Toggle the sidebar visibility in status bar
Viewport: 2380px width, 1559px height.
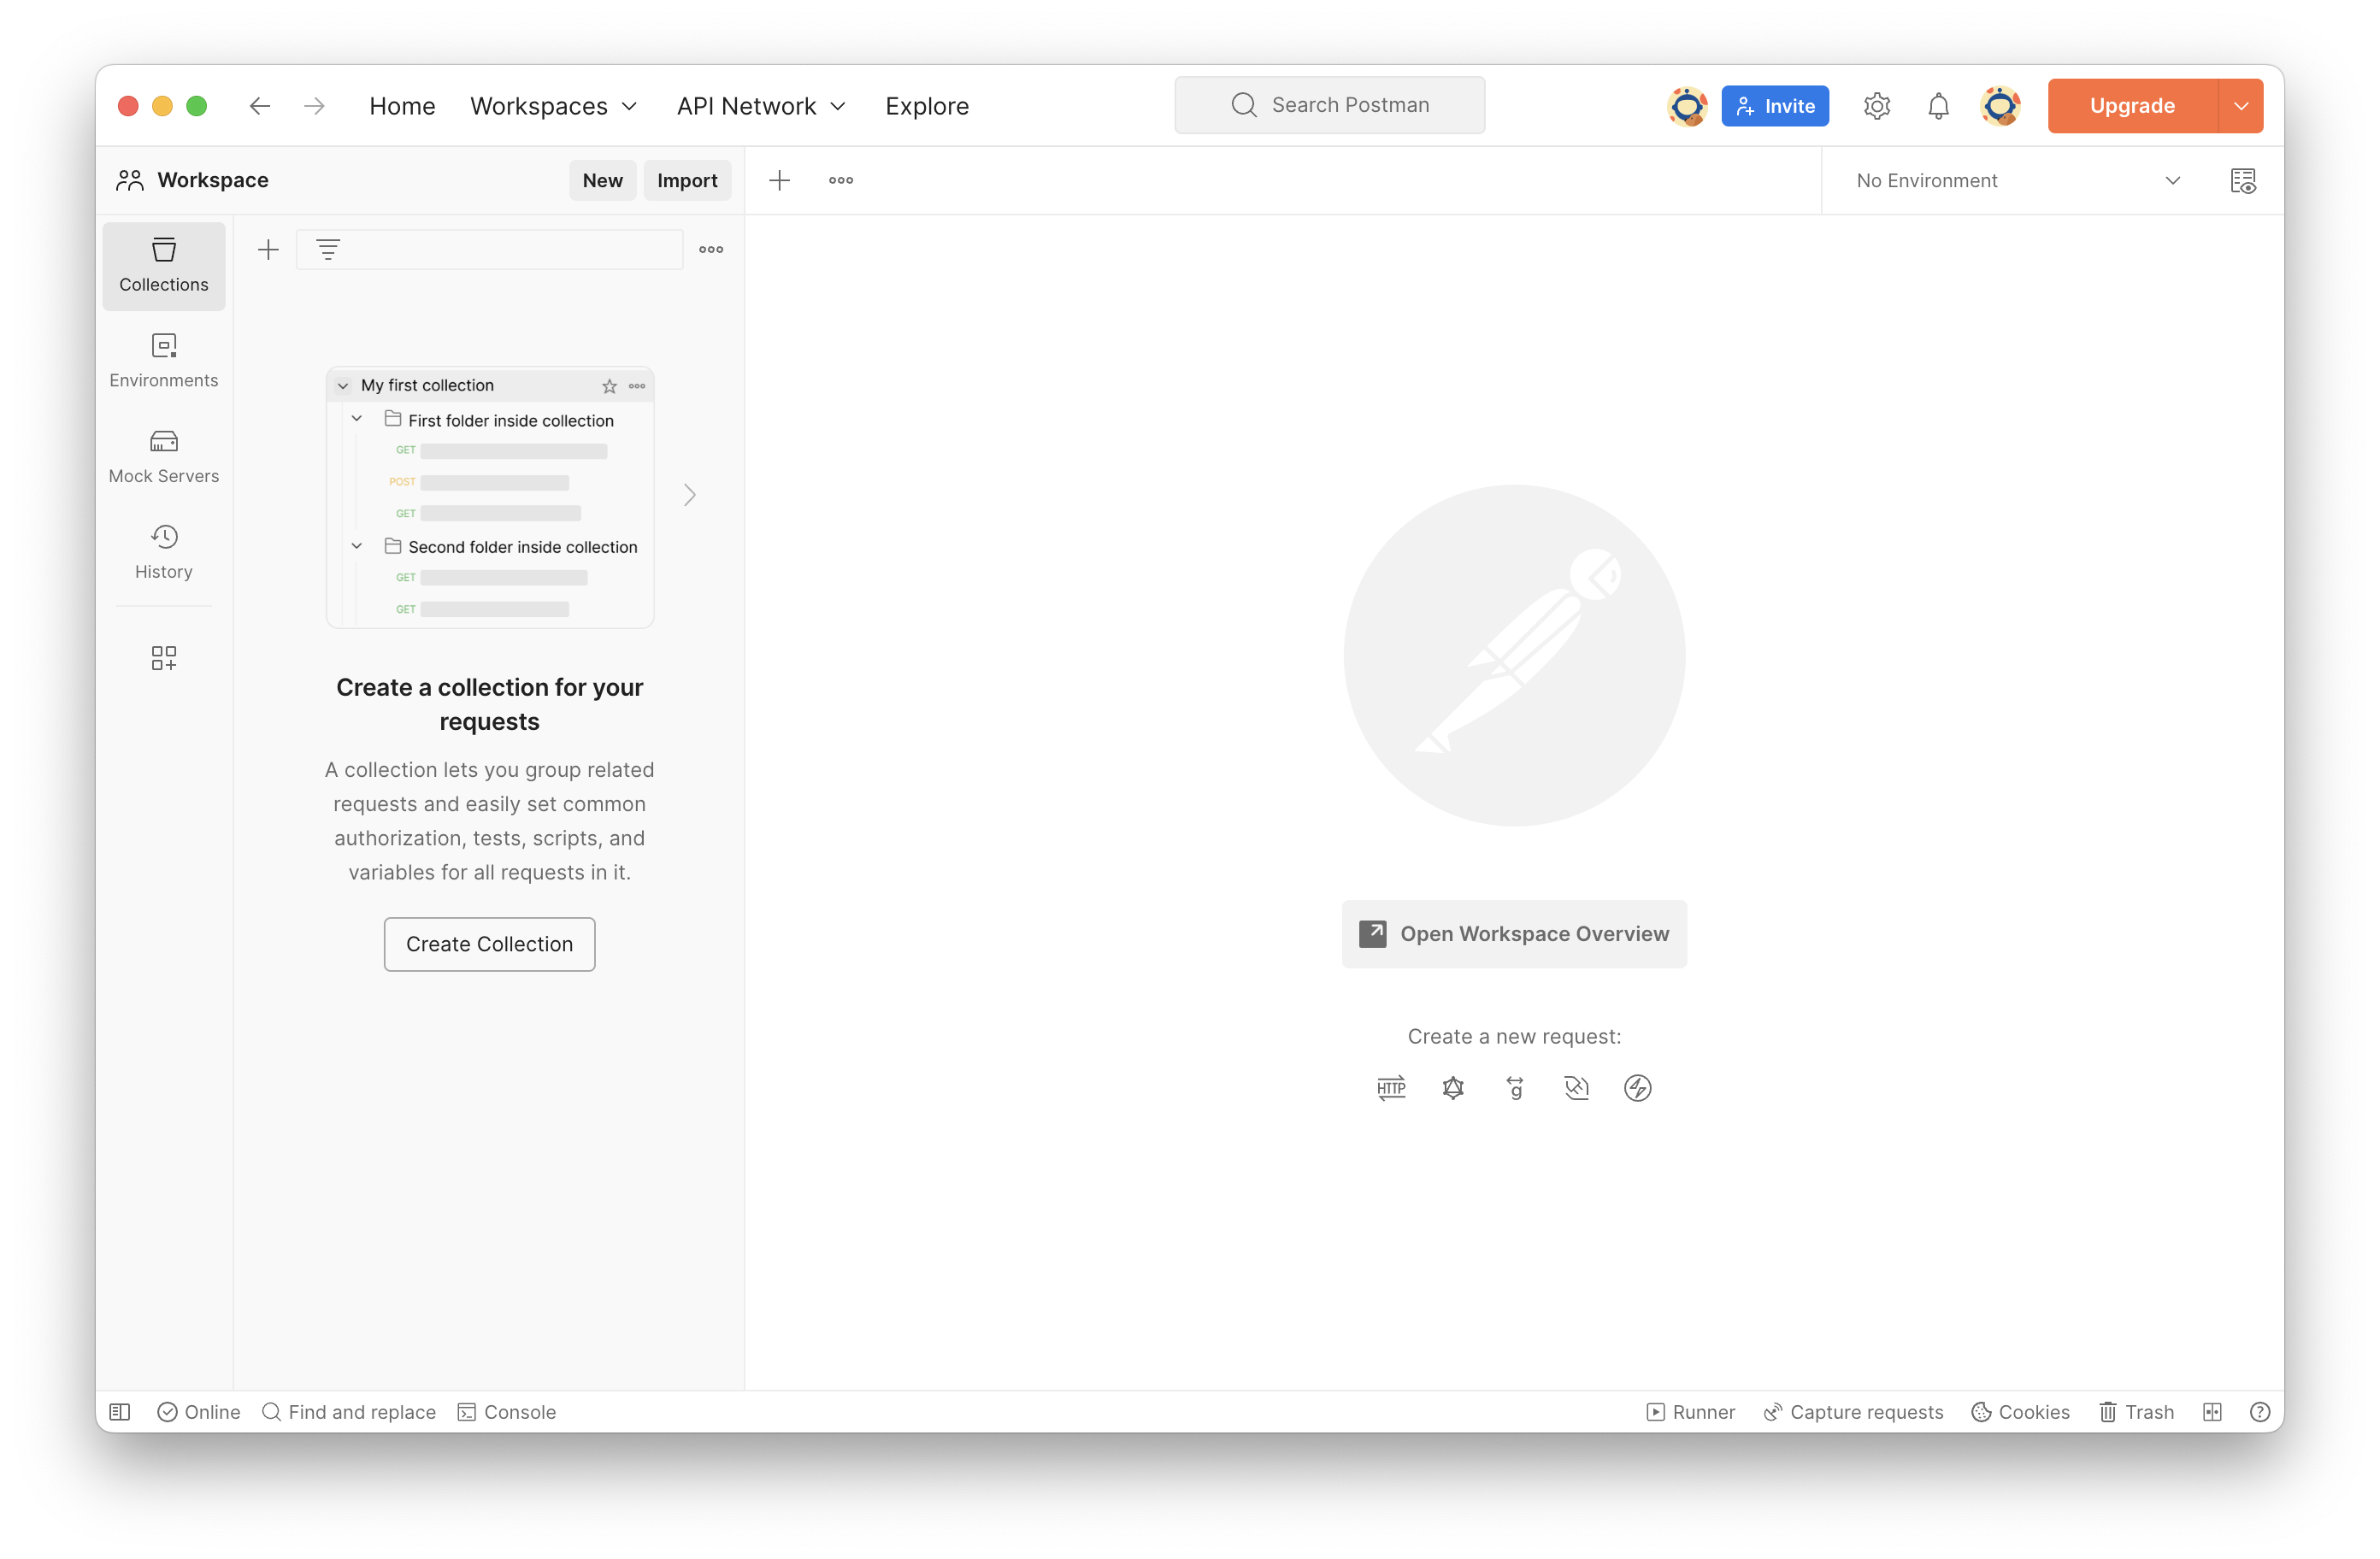120,1411
